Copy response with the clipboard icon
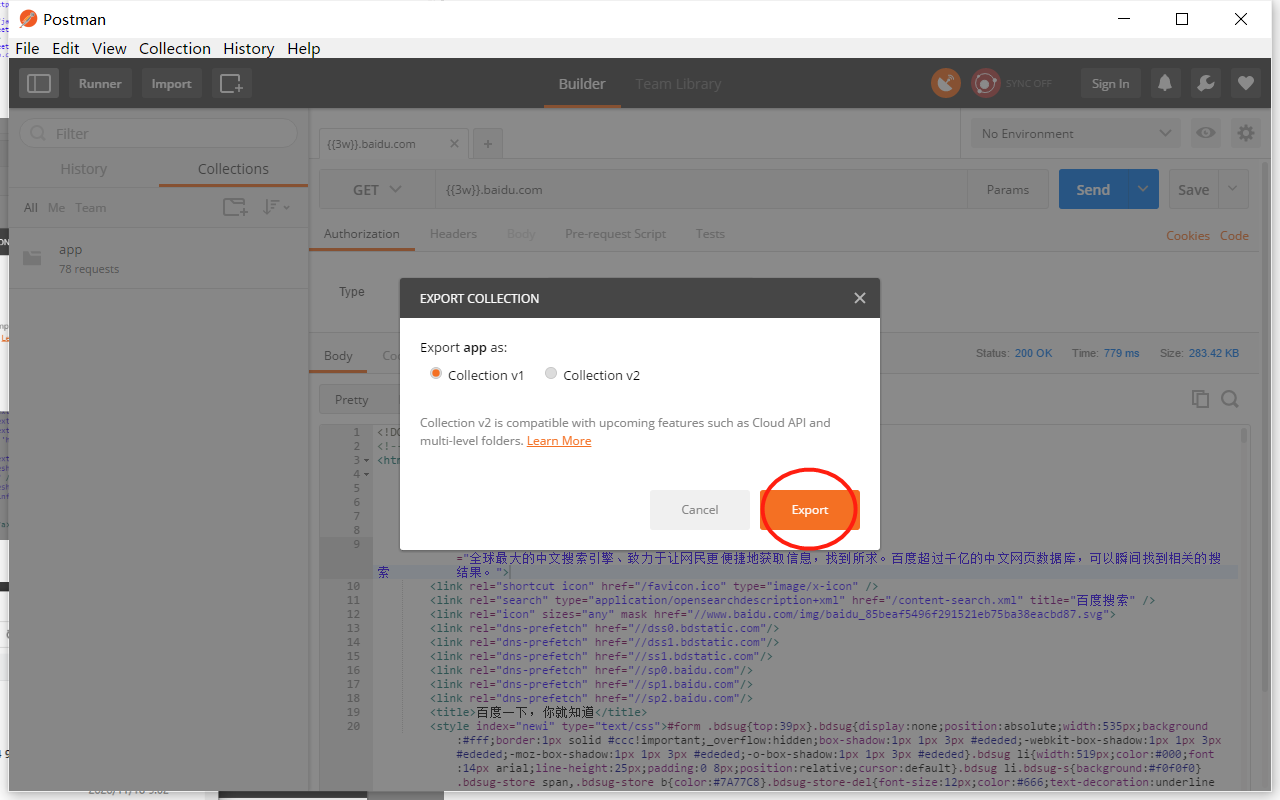 (x=1200, y=399)
